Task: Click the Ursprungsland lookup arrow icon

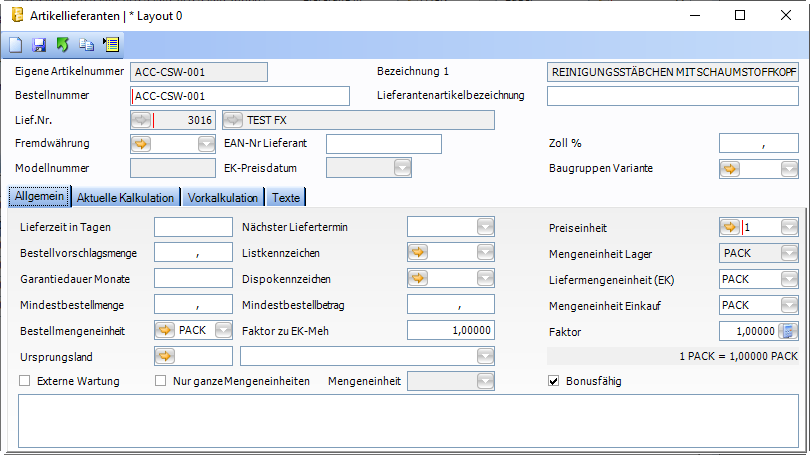Action: point(165,356)
